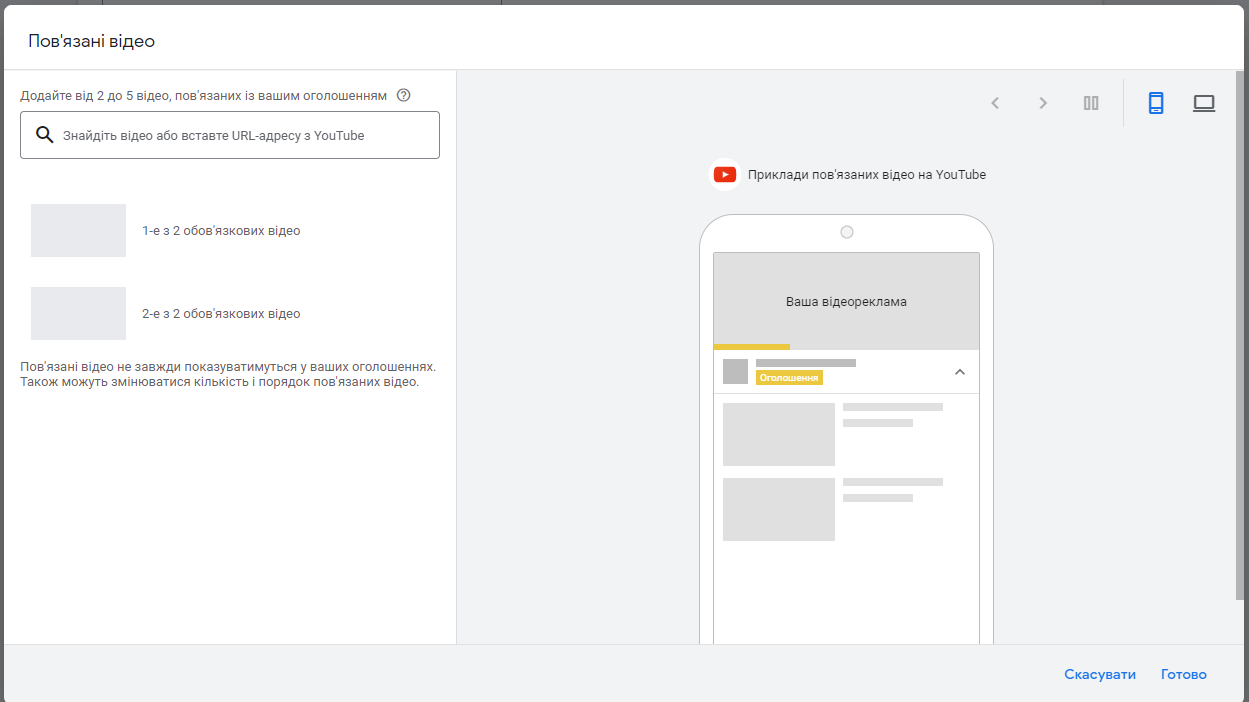Click the search magnifier icon

point(44,135)
